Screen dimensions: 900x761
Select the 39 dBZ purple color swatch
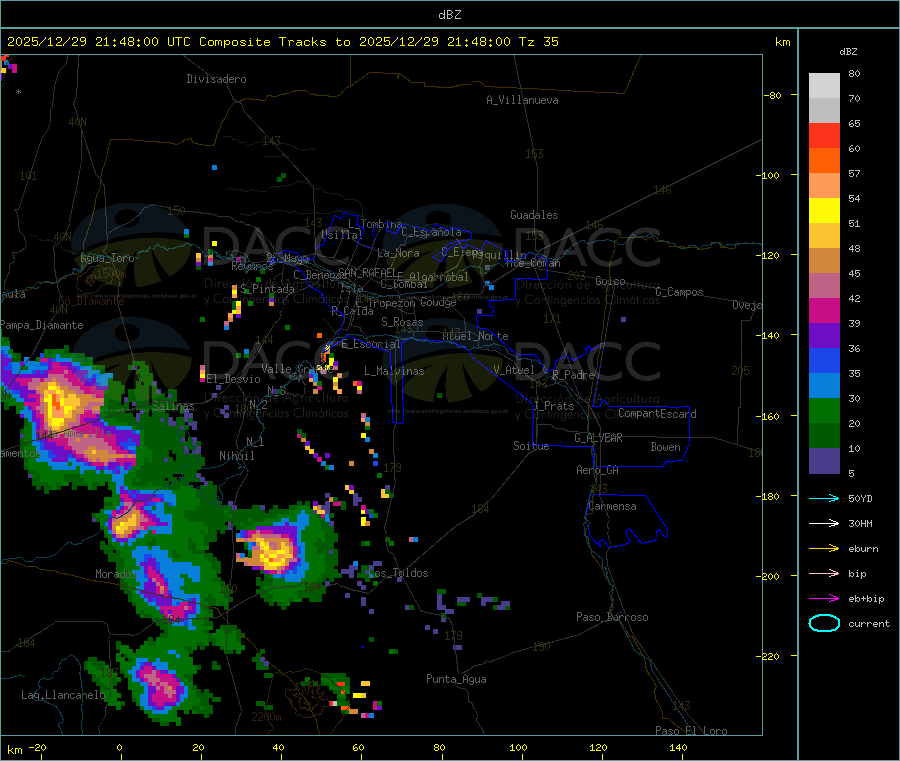tap(824, 335)
